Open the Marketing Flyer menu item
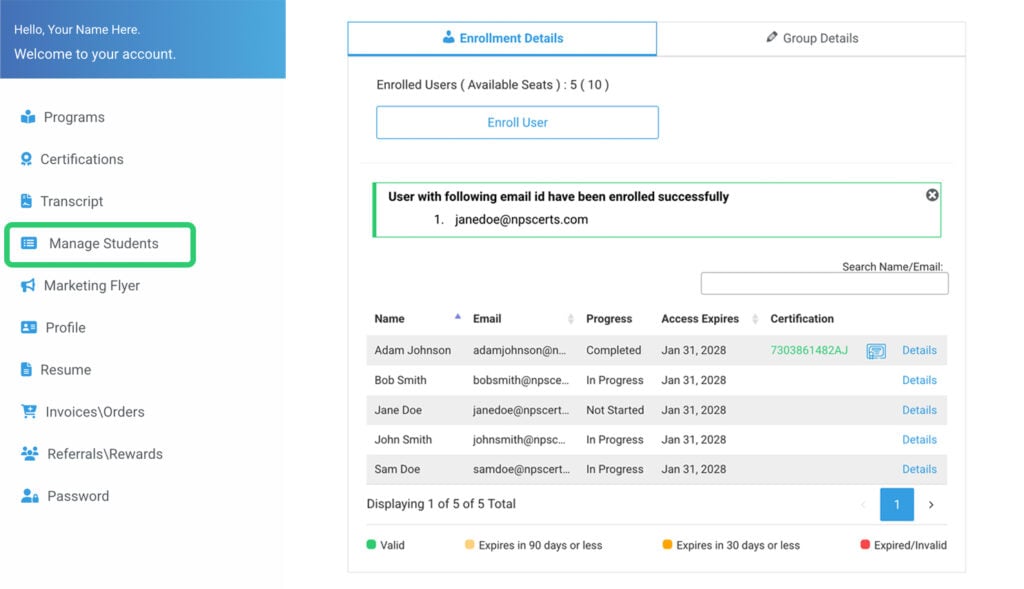The width and height of the screenshot is (1024, 589). [91, 285]
